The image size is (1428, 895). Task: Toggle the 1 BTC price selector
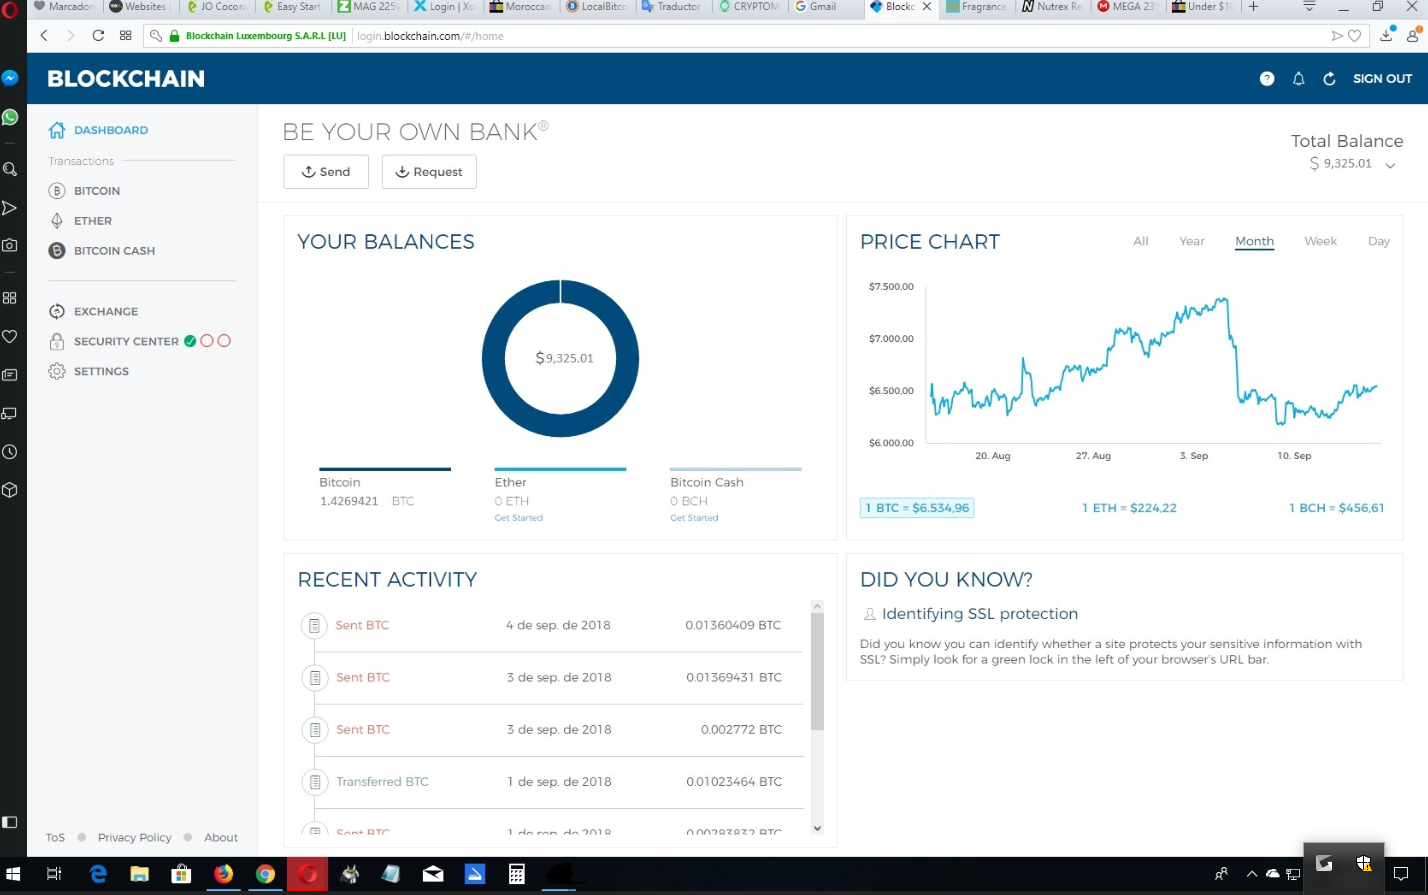pos(917,508)
